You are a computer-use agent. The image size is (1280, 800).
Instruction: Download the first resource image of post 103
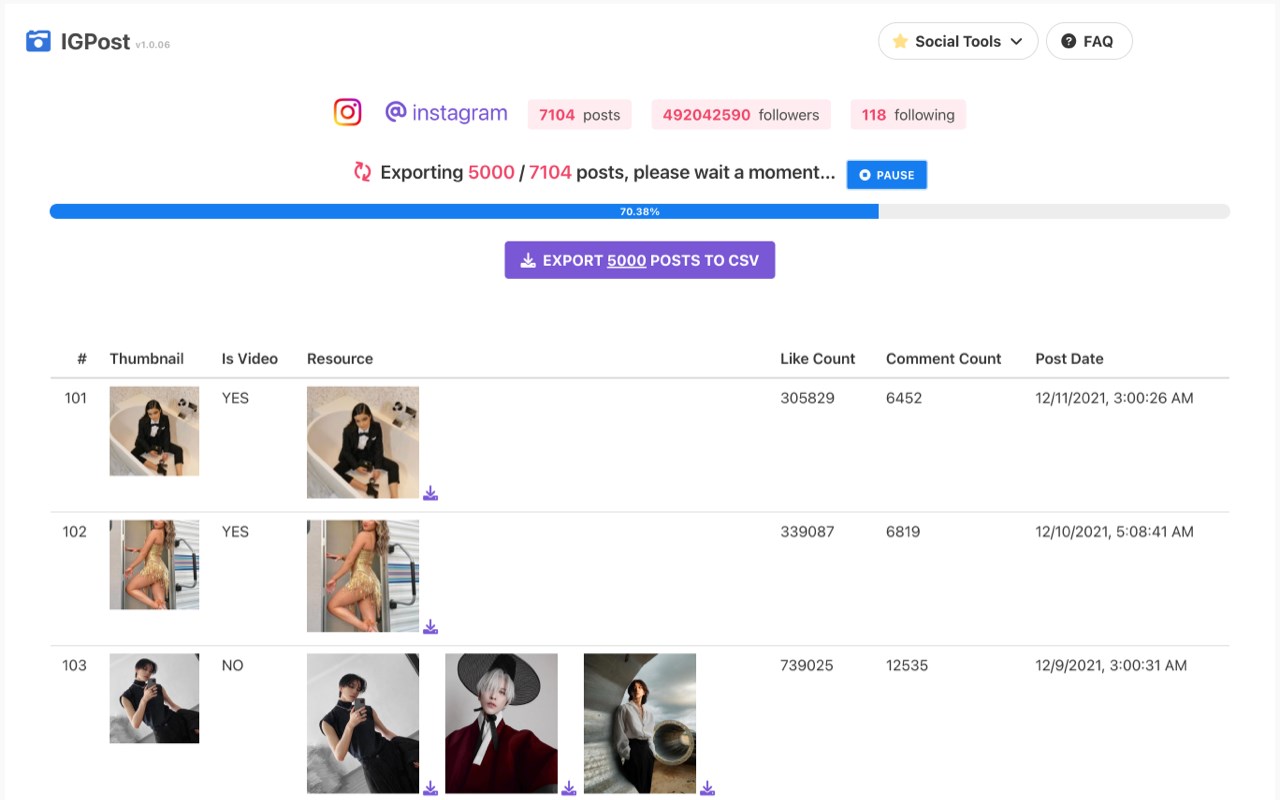(x=430, y=788)
